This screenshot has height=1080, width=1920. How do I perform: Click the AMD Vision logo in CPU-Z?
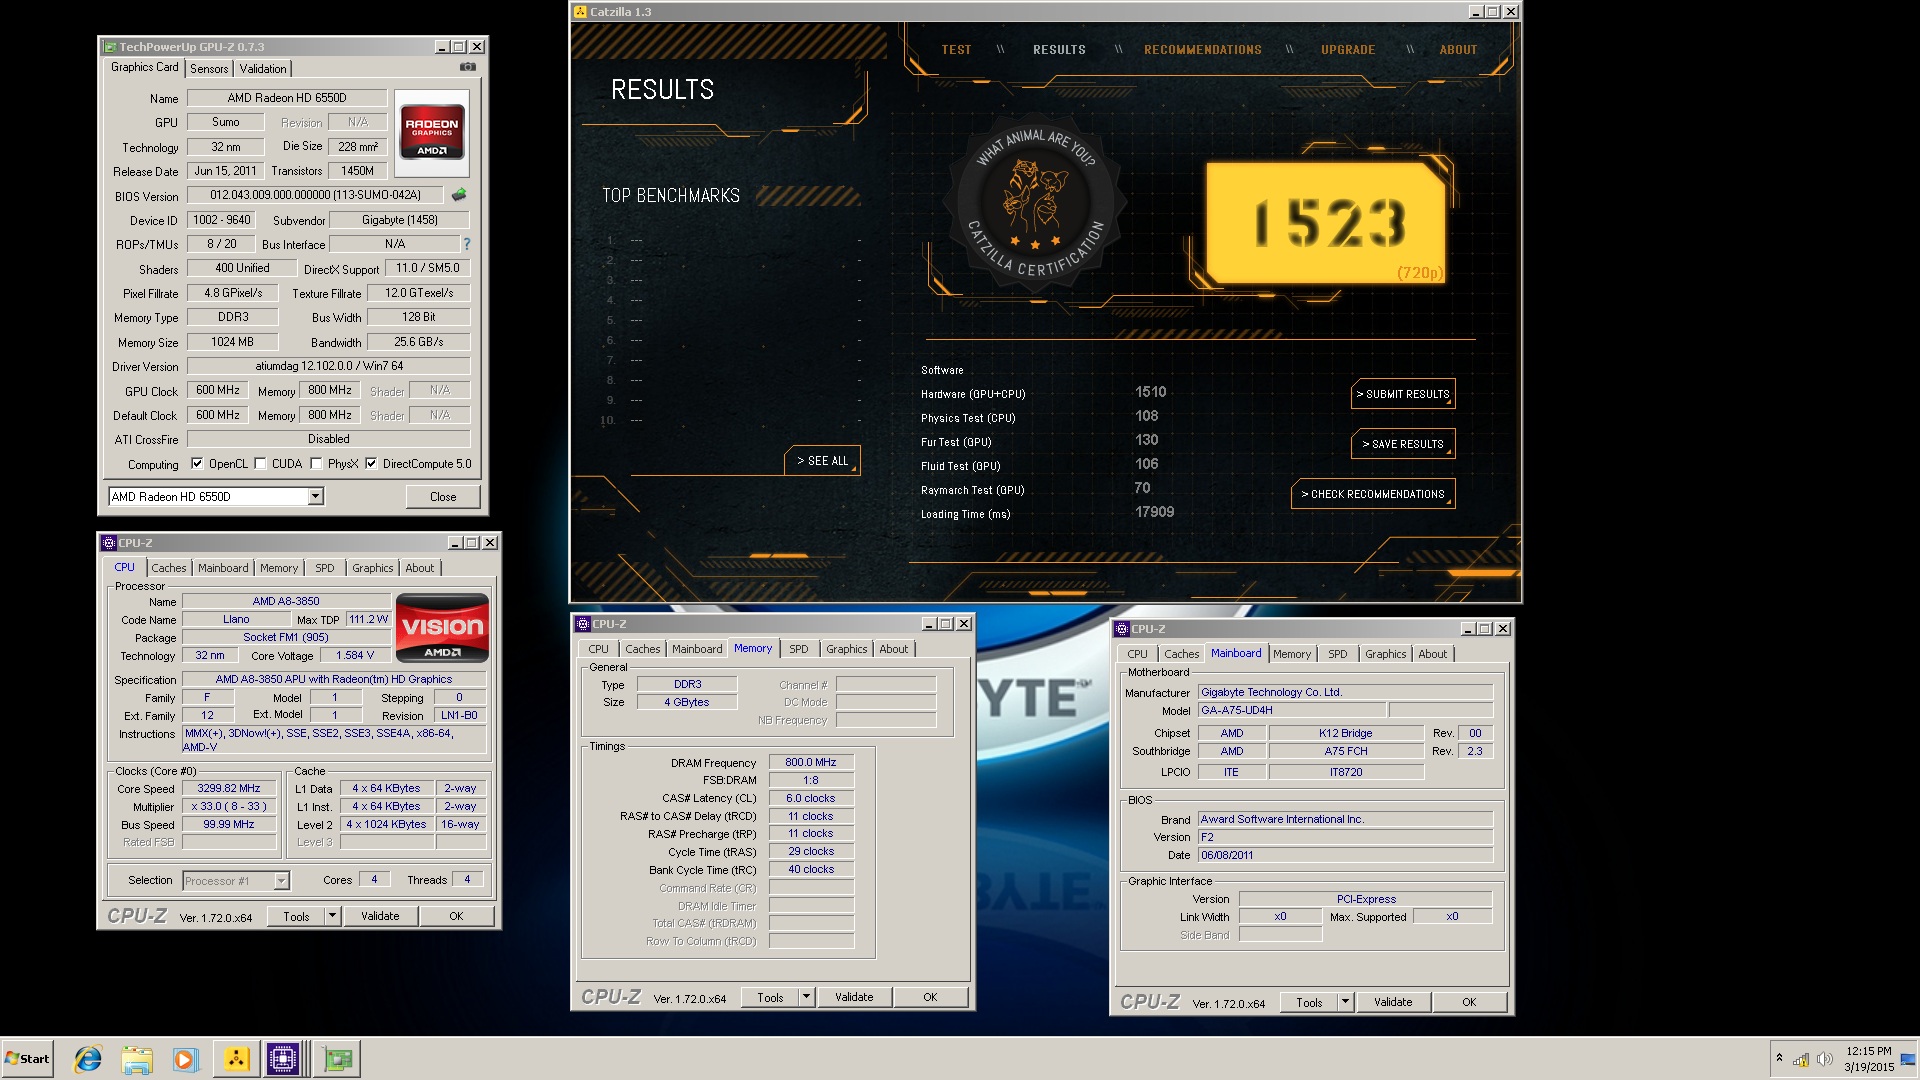point(442,628)
